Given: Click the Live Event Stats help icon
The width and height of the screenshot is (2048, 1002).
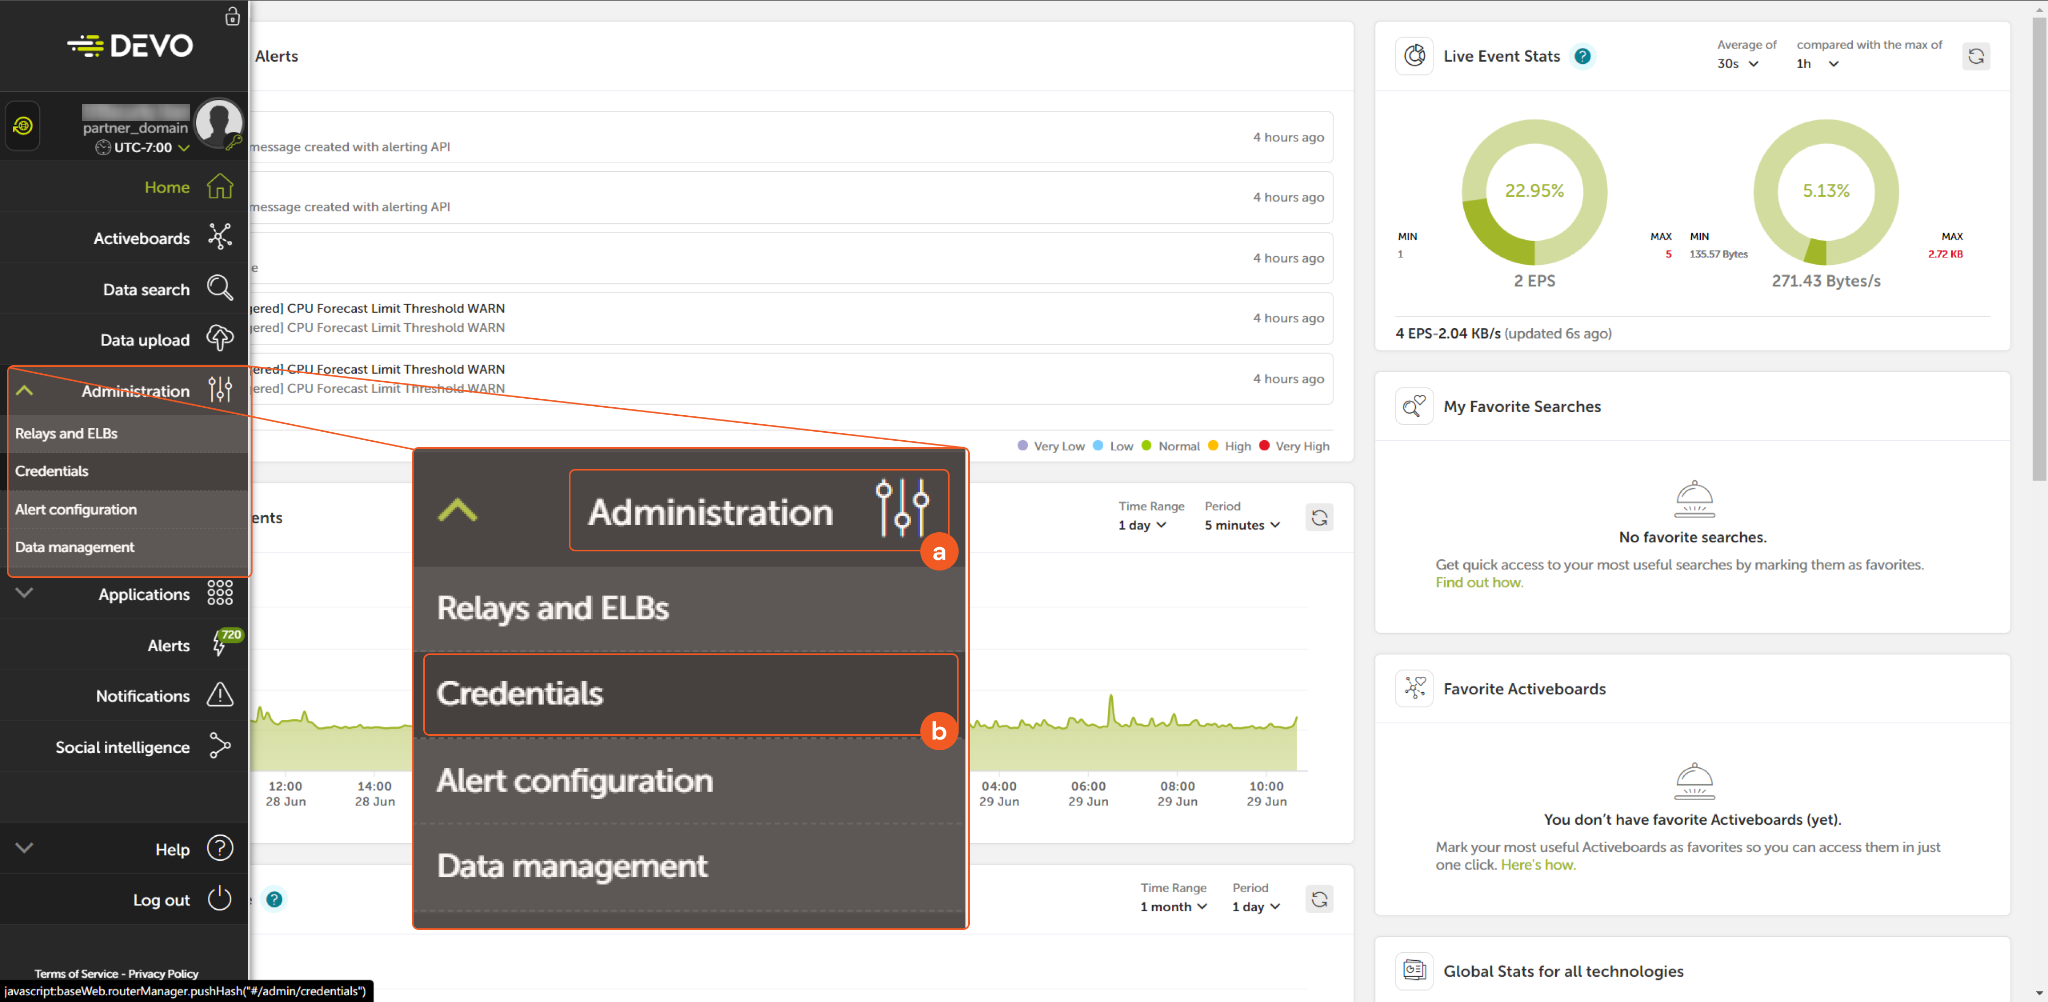Looking at the screenshot, I should coord(1582,56).
